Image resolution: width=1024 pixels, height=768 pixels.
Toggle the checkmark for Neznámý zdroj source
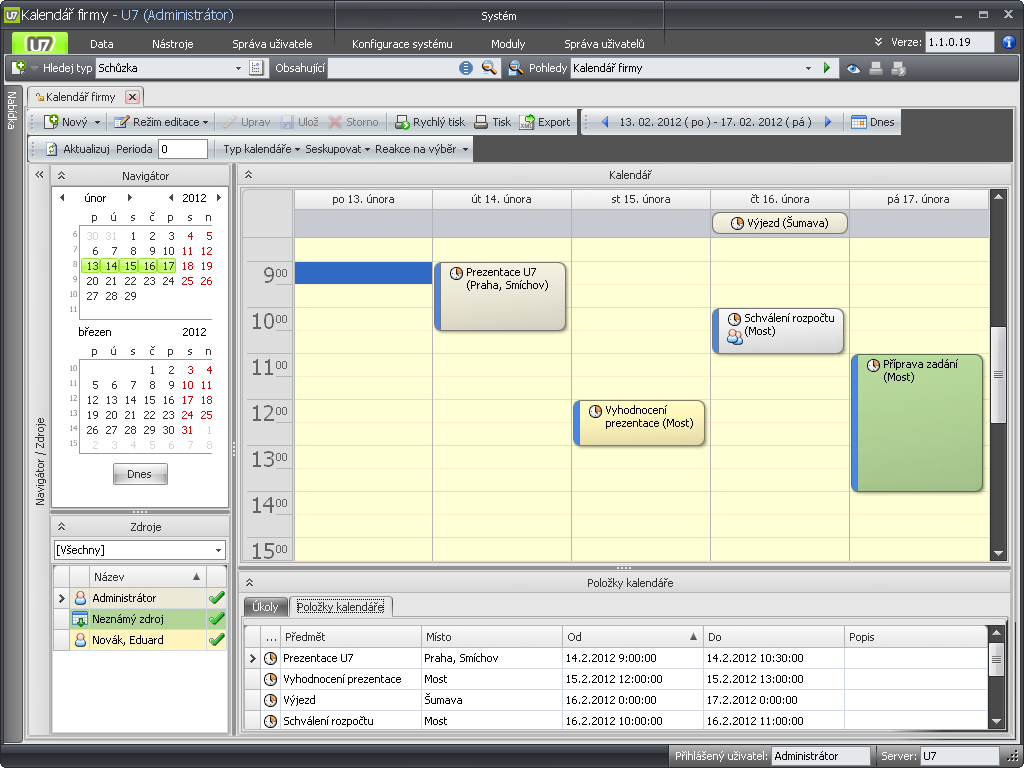[x=216, y=618]
